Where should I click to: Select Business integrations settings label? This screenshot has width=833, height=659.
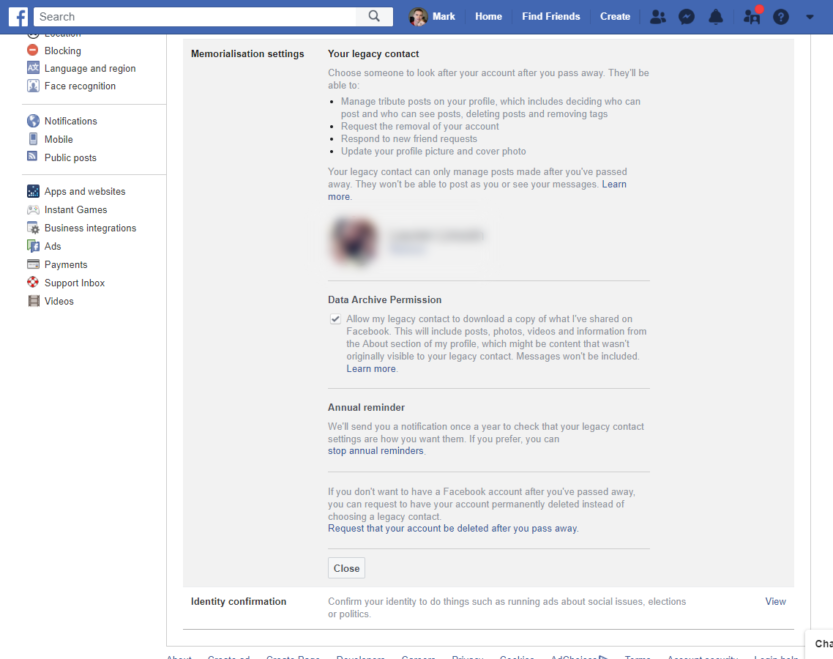90,228
